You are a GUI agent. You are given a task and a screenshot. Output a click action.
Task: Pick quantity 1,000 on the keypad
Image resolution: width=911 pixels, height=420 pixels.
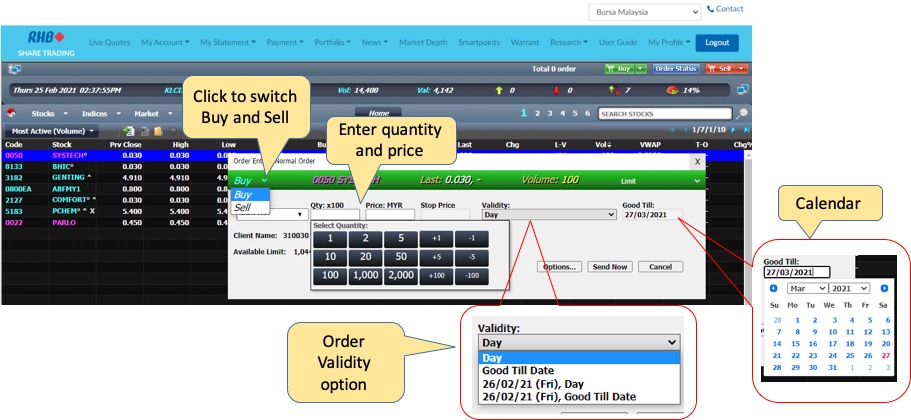pyautogui.click(x=365, y=276)
